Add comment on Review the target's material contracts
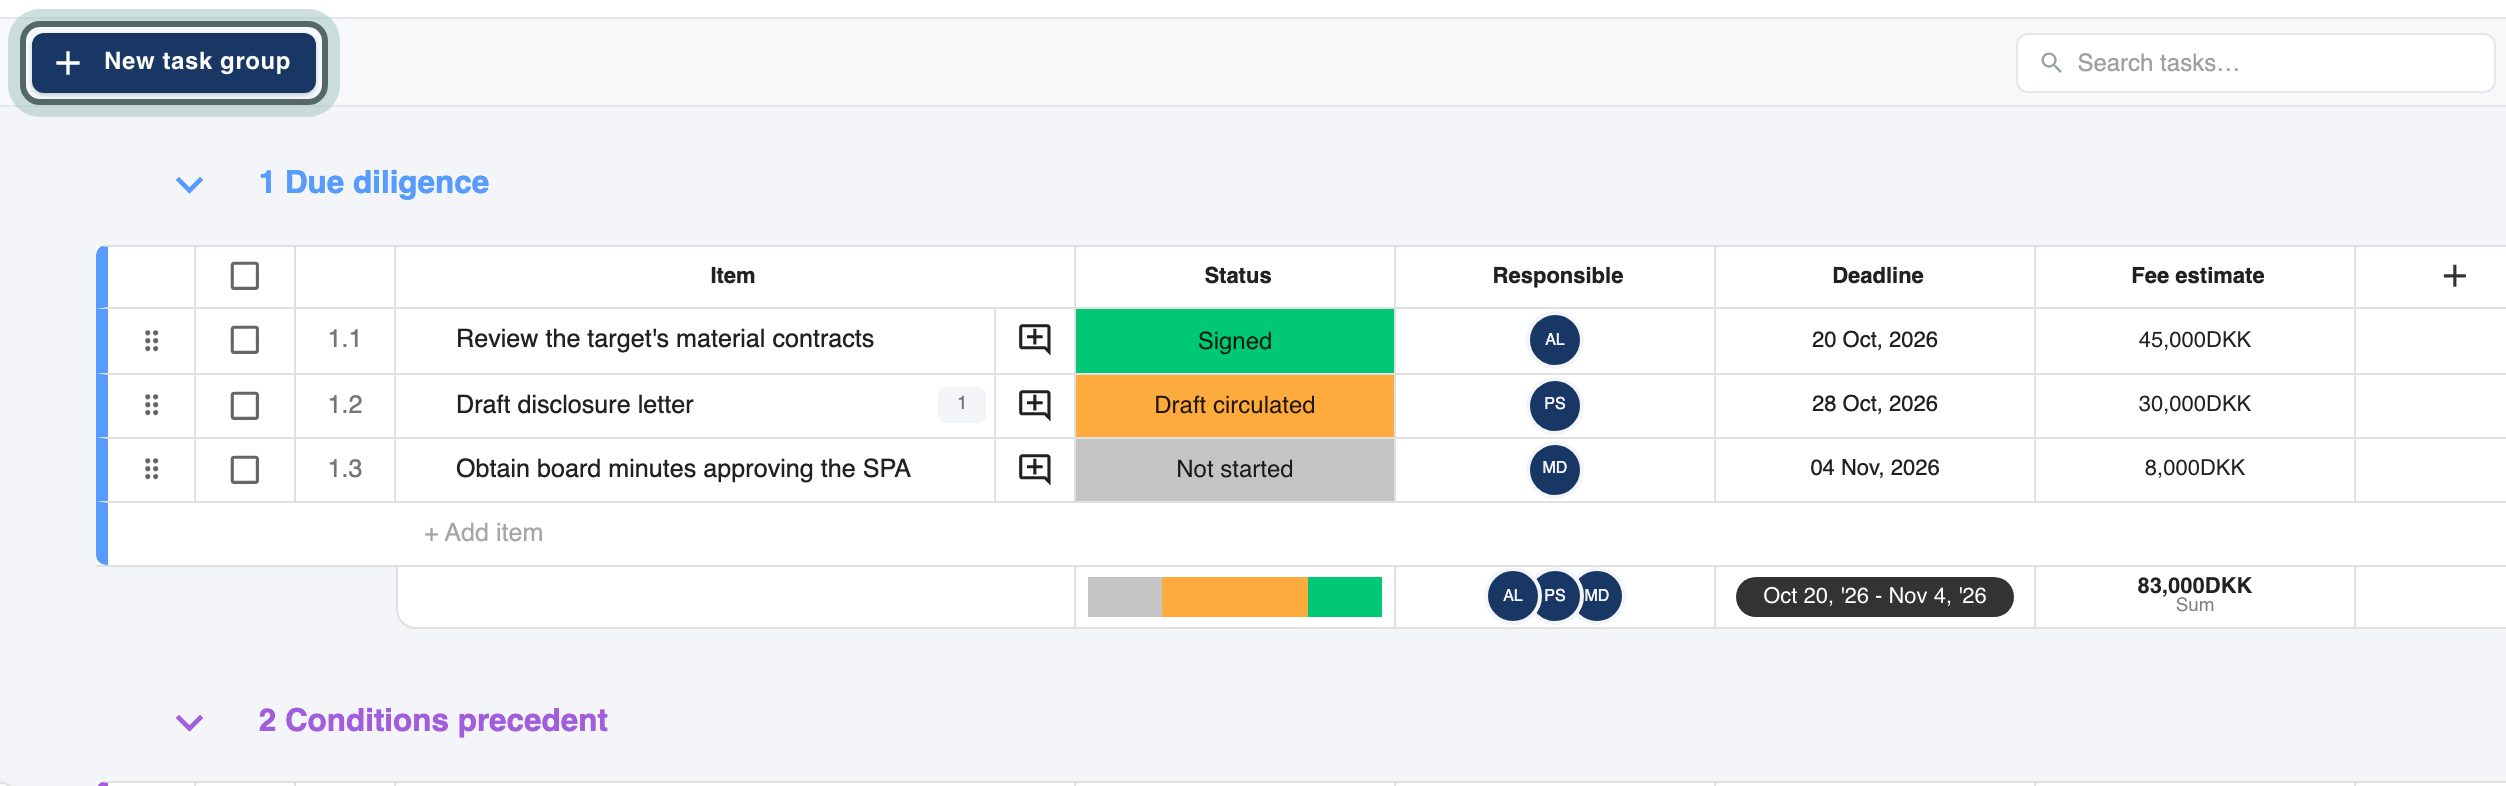Viewport: 2506px width, 786px height. 1034,339
